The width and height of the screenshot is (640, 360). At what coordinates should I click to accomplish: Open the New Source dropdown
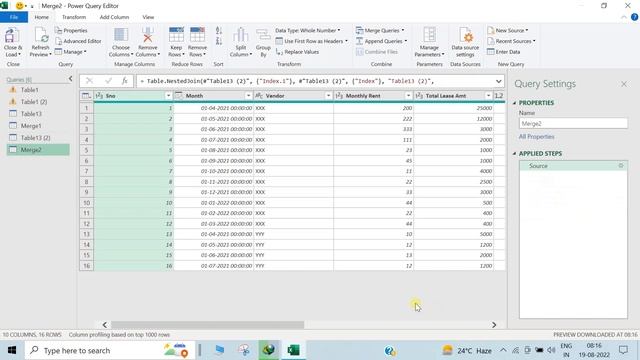pyautogui.click(x=508, y=31)
